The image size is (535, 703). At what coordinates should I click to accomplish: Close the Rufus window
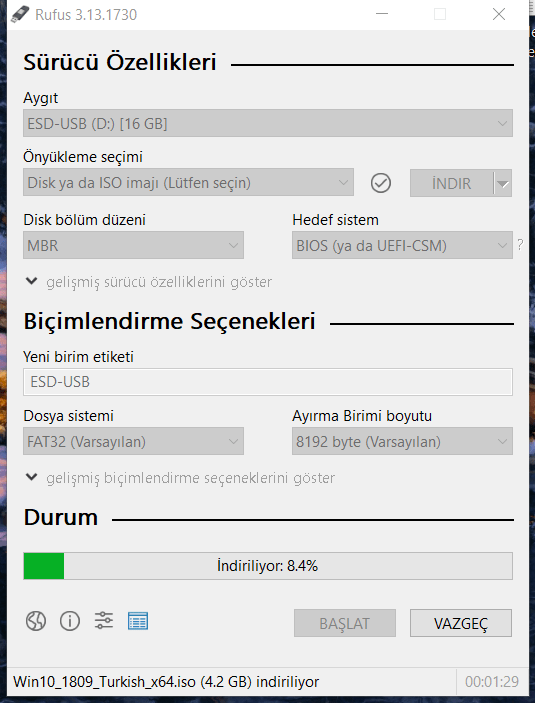click(499, 14)
